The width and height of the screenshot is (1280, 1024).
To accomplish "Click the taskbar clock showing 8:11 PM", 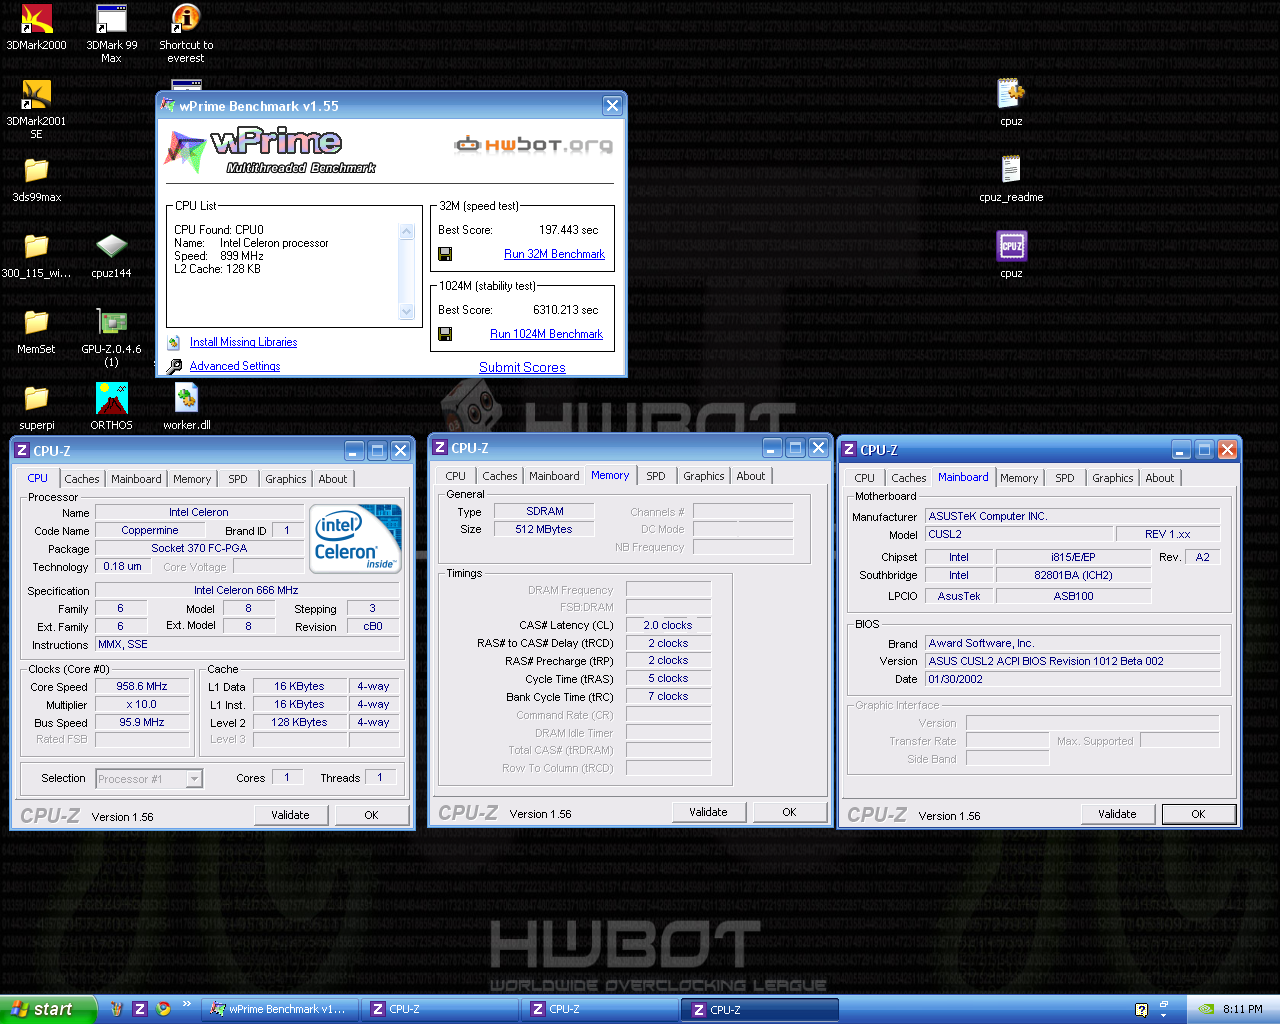I will (x=1242, y=1009).
